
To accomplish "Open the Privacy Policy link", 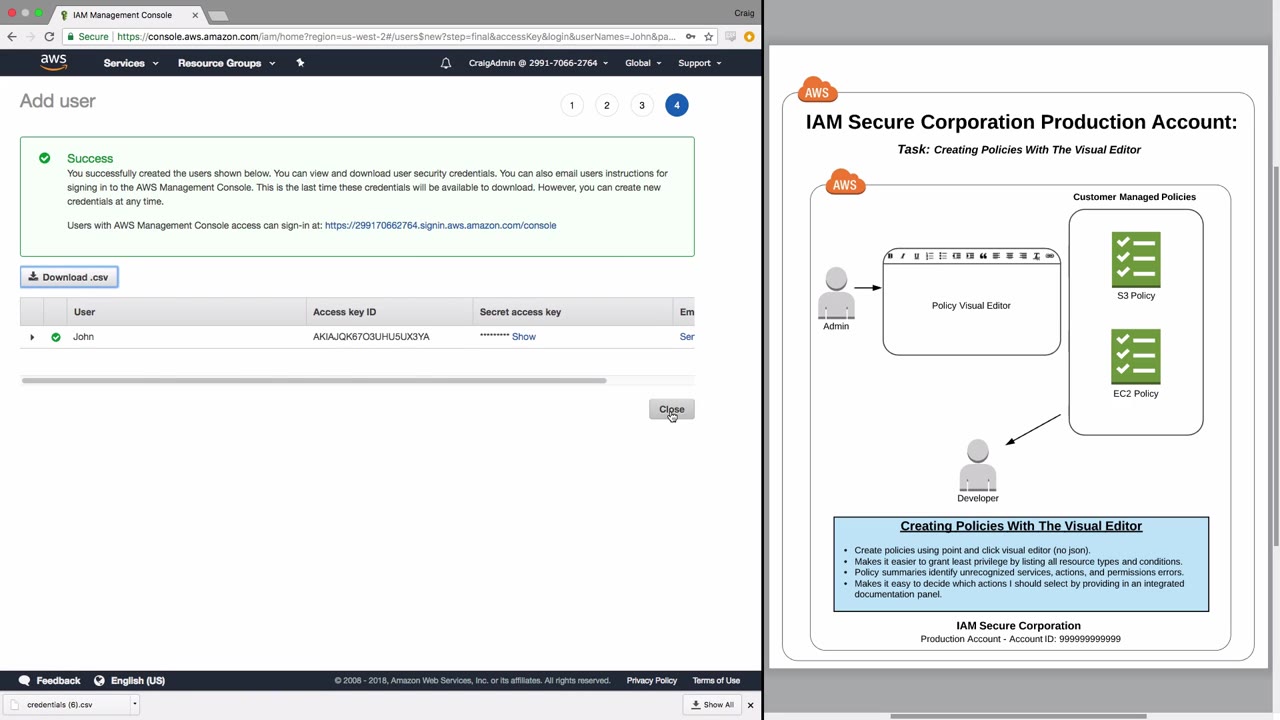I will click(x=652, y=681).
